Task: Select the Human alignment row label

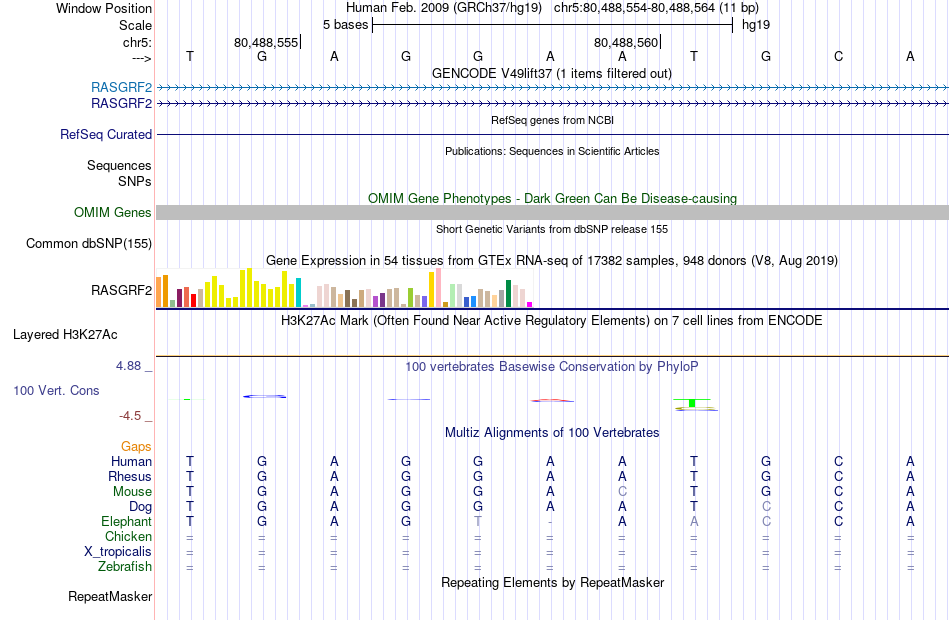Action: [x=131, y=461]
